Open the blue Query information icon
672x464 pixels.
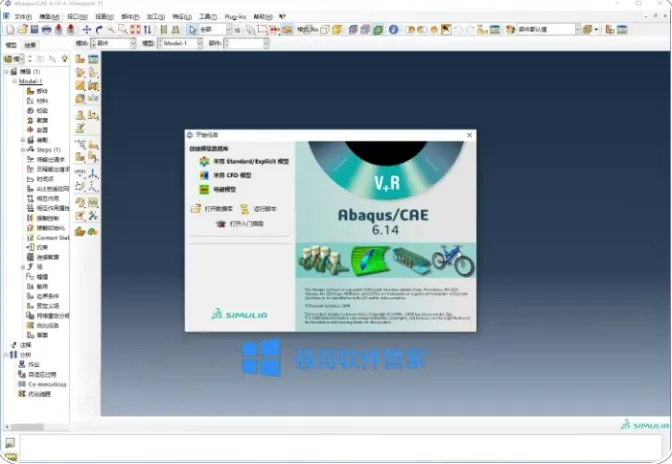(393, 30)
